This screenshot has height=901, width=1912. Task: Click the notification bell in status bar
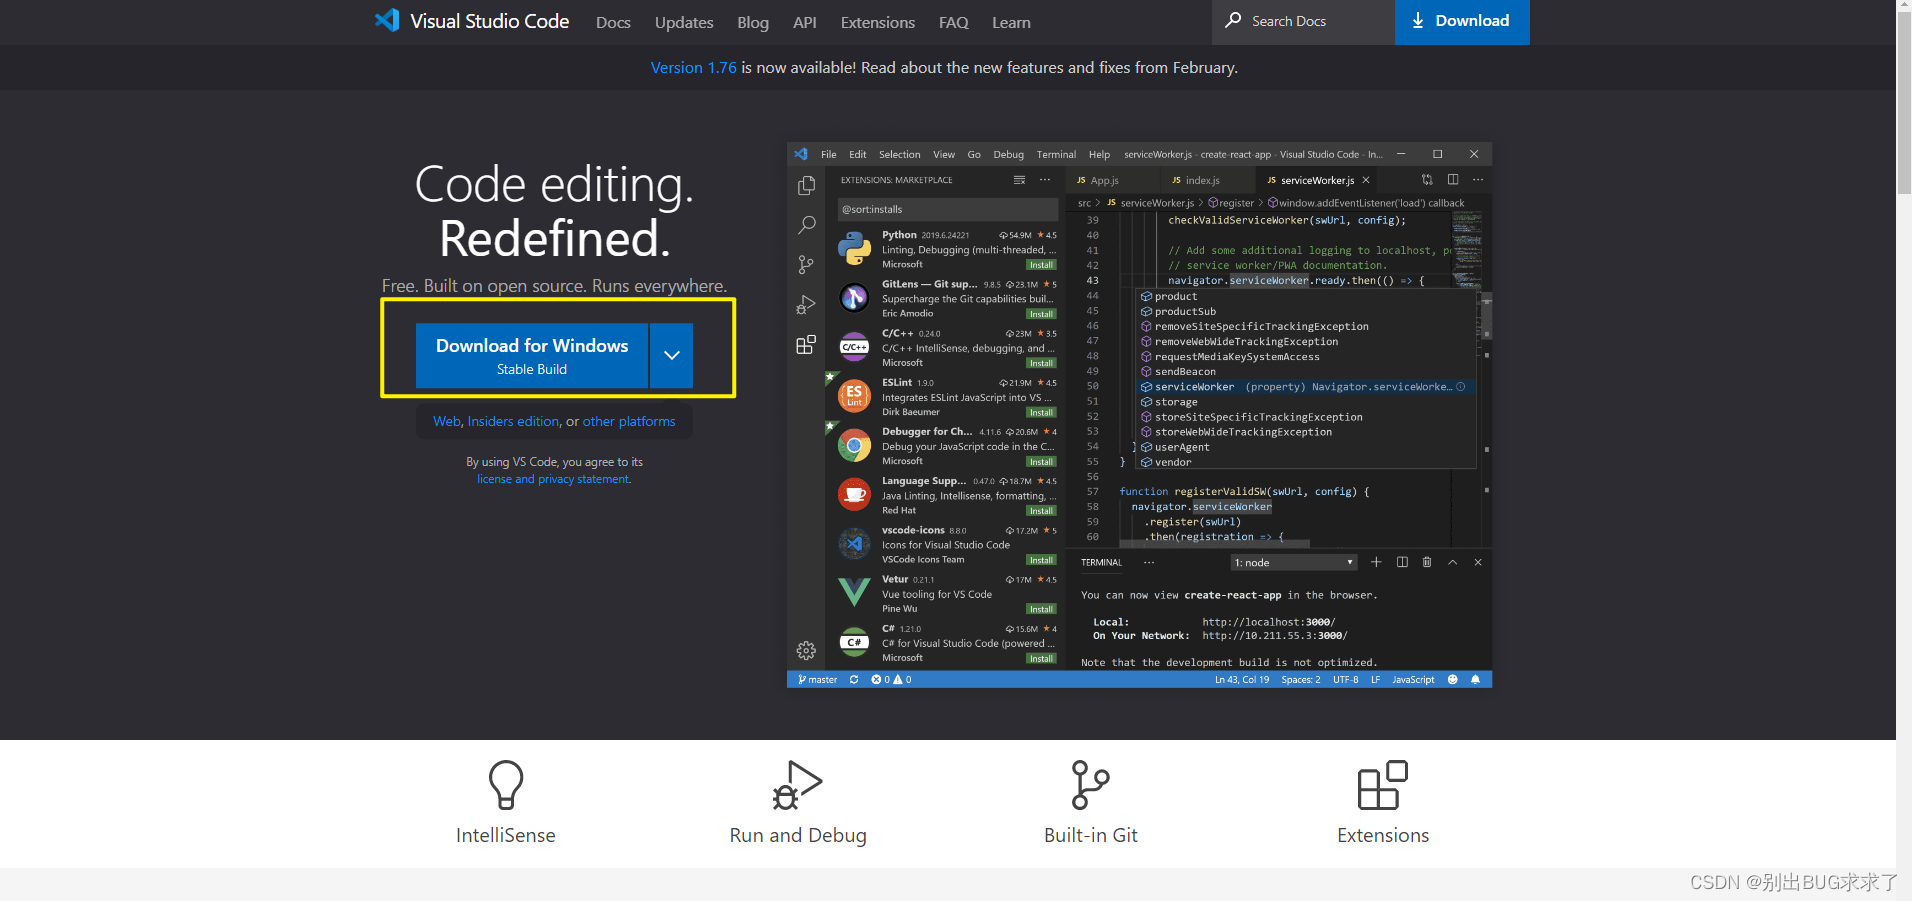pos(1476,680)
